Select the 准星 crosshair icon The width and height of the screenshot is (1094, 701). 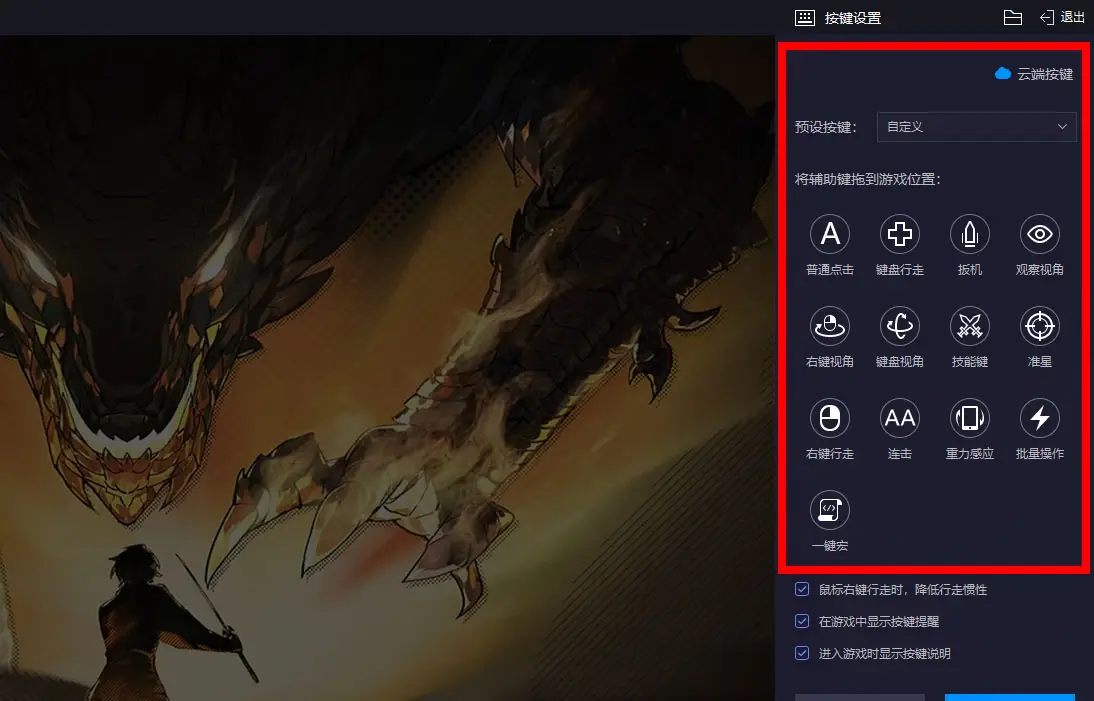pos(1040,326)
